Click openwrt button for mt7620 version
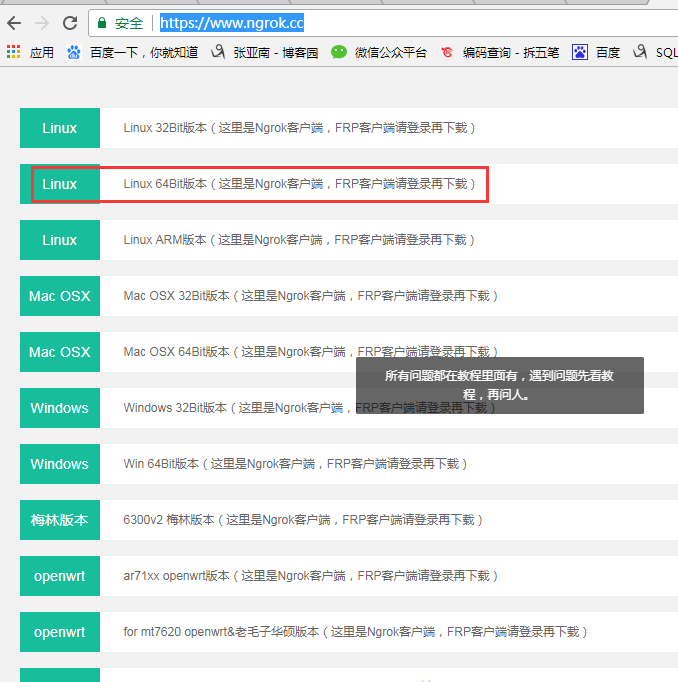The width and height of the screenshot is (678, 682). [60, 632]
